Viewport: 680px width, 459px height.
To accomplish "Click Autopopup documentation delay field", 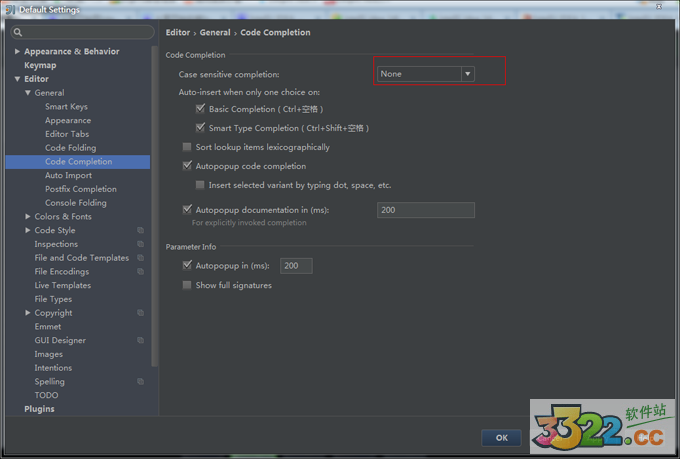I will pyautogui.click(x=426, y=210).
